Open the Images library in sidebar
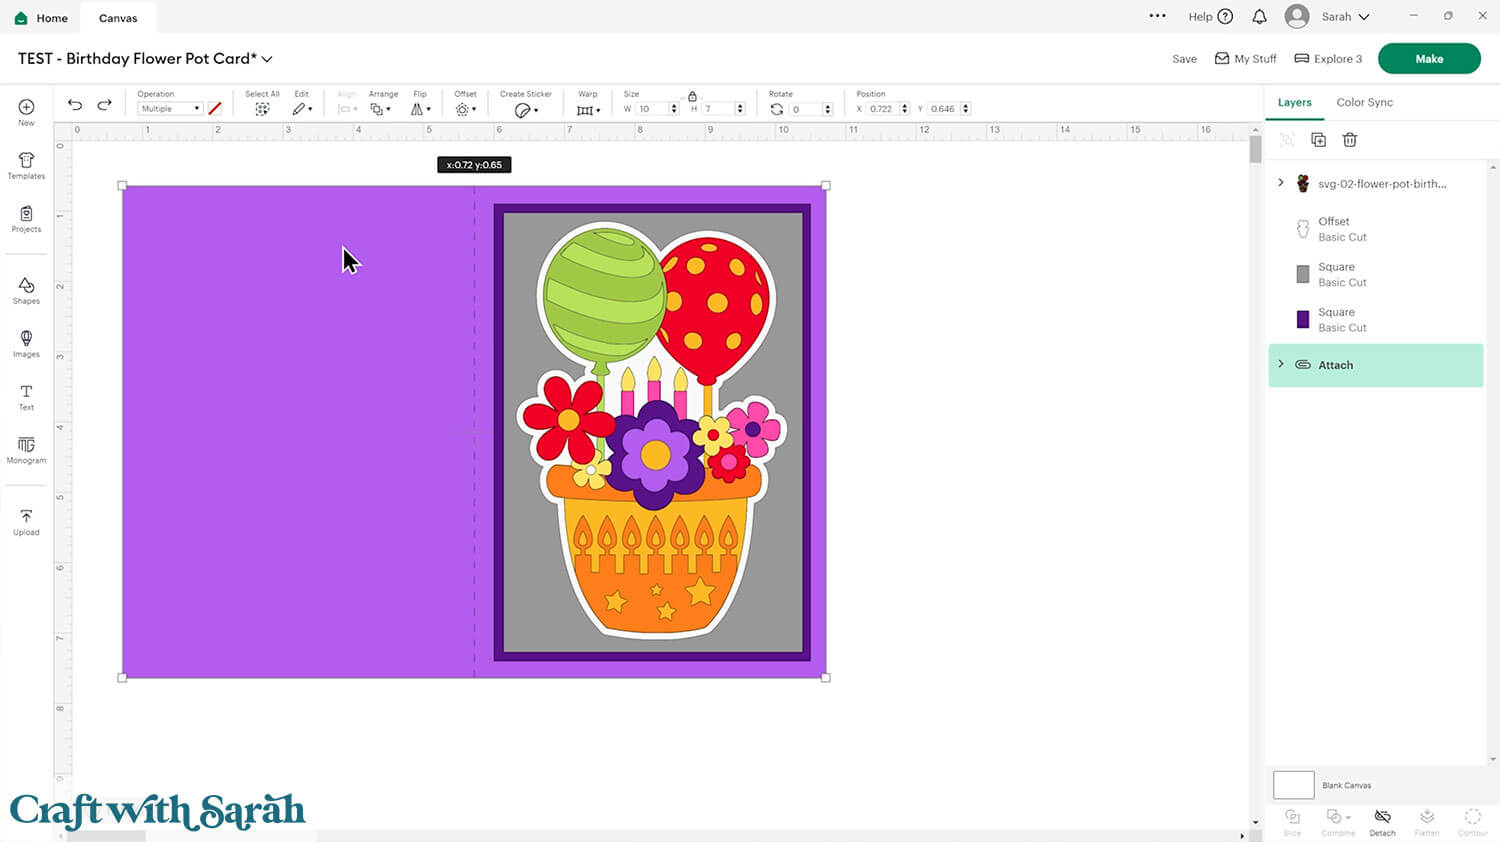Image resolution: width=1500 pixels, height=842 pixels. pyautogui.click(x=26, y=344)
